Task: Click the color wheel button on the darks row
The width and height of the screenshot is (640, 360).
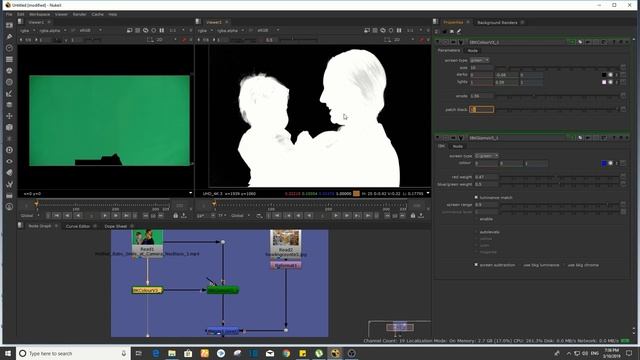Action: 611,75
